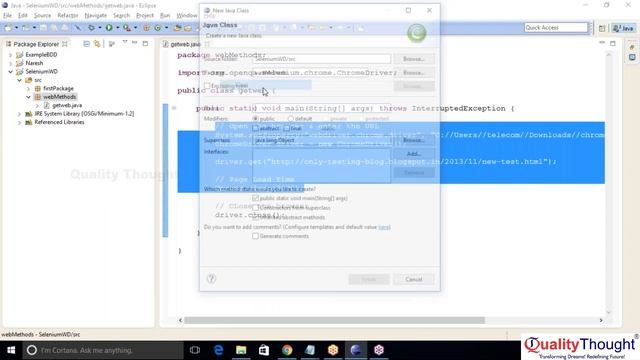Open Package Explorer view menu triangle
Image resolution: width=640 pixels, height=360 pixels.
tap(125, 42)
